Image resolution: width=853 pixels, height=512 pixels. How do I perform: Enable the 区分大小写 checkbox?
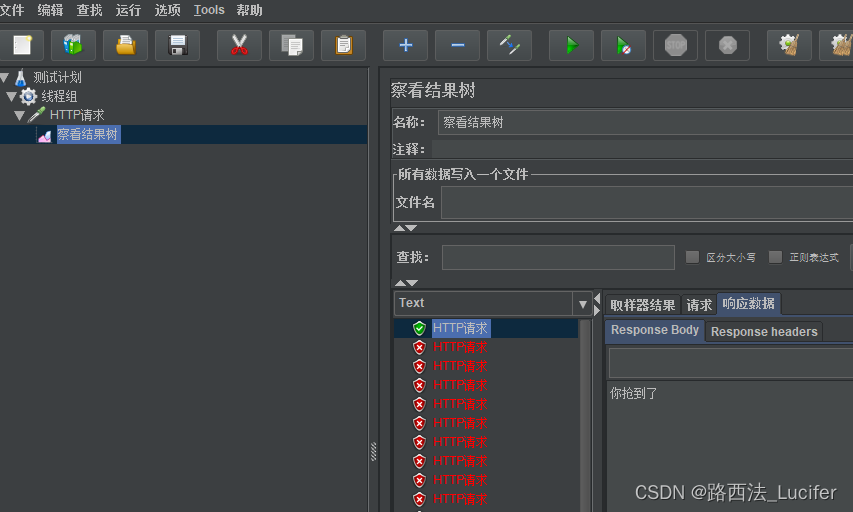(692, 257)
